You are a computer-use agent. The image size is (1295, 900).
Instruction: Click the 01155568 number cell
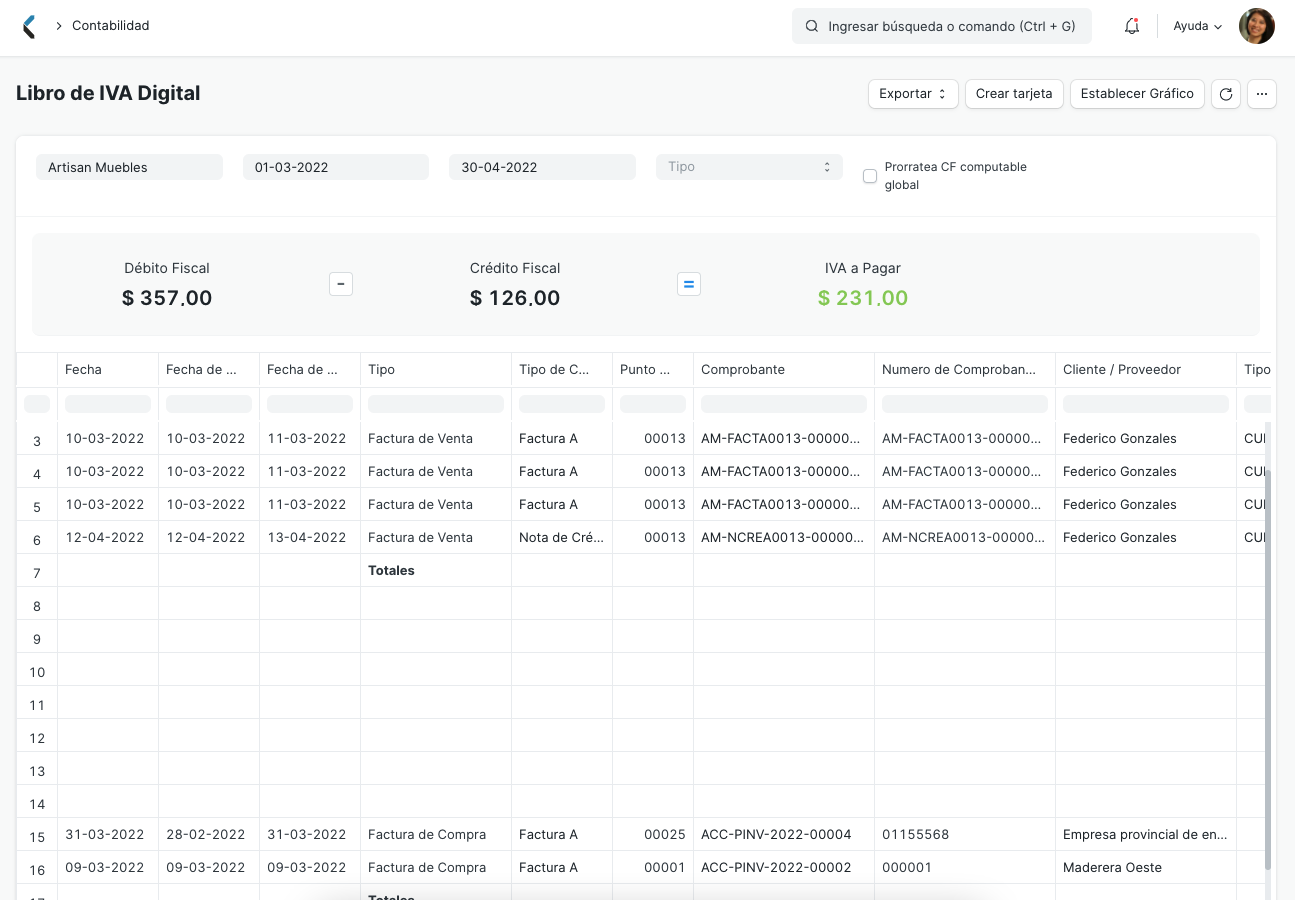point(965,835)
